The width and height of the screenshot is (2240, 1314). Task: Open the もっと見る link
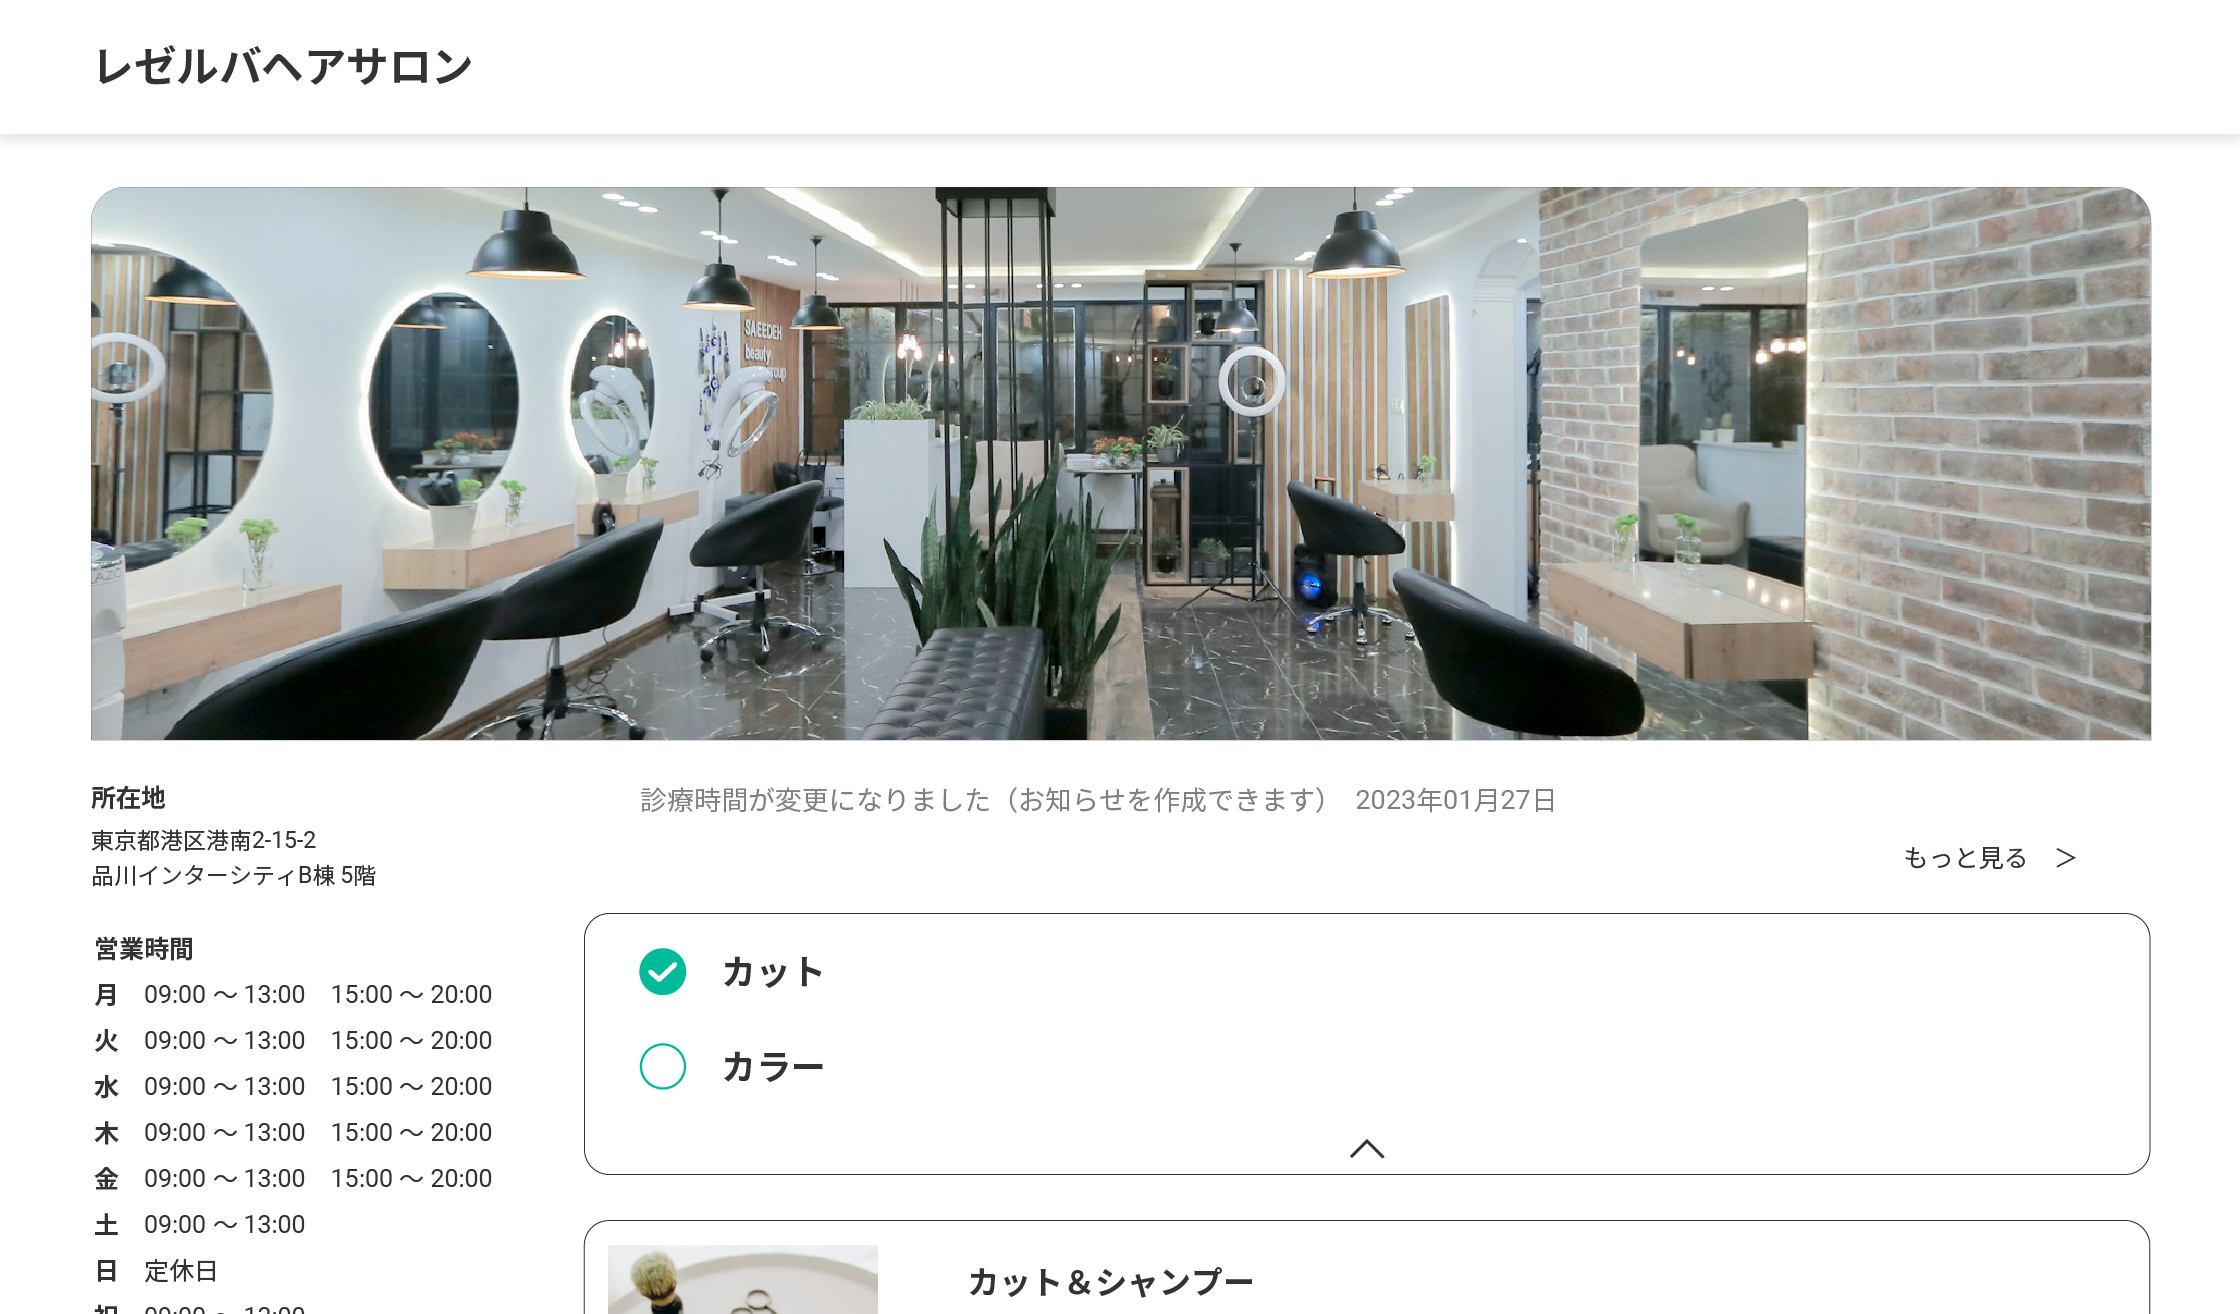[1964, 858]
